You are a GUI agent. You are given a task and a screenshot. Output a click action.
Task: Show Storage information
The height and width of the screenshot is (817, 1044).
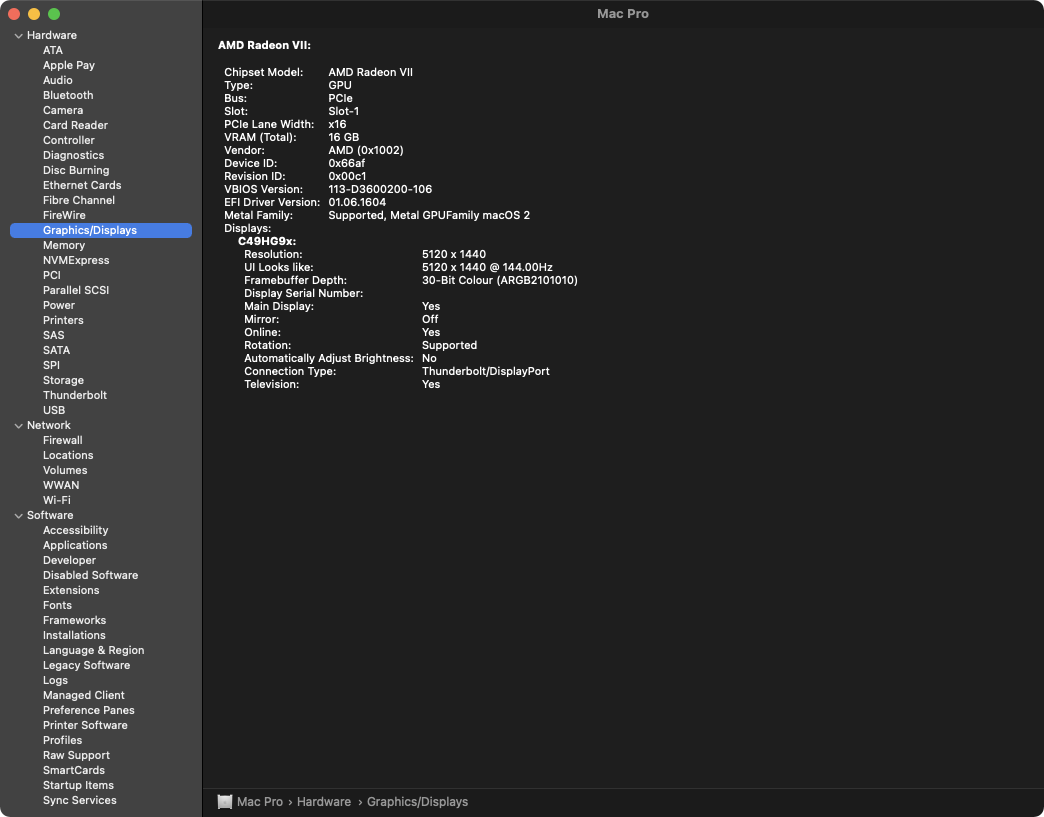[63, 380]
